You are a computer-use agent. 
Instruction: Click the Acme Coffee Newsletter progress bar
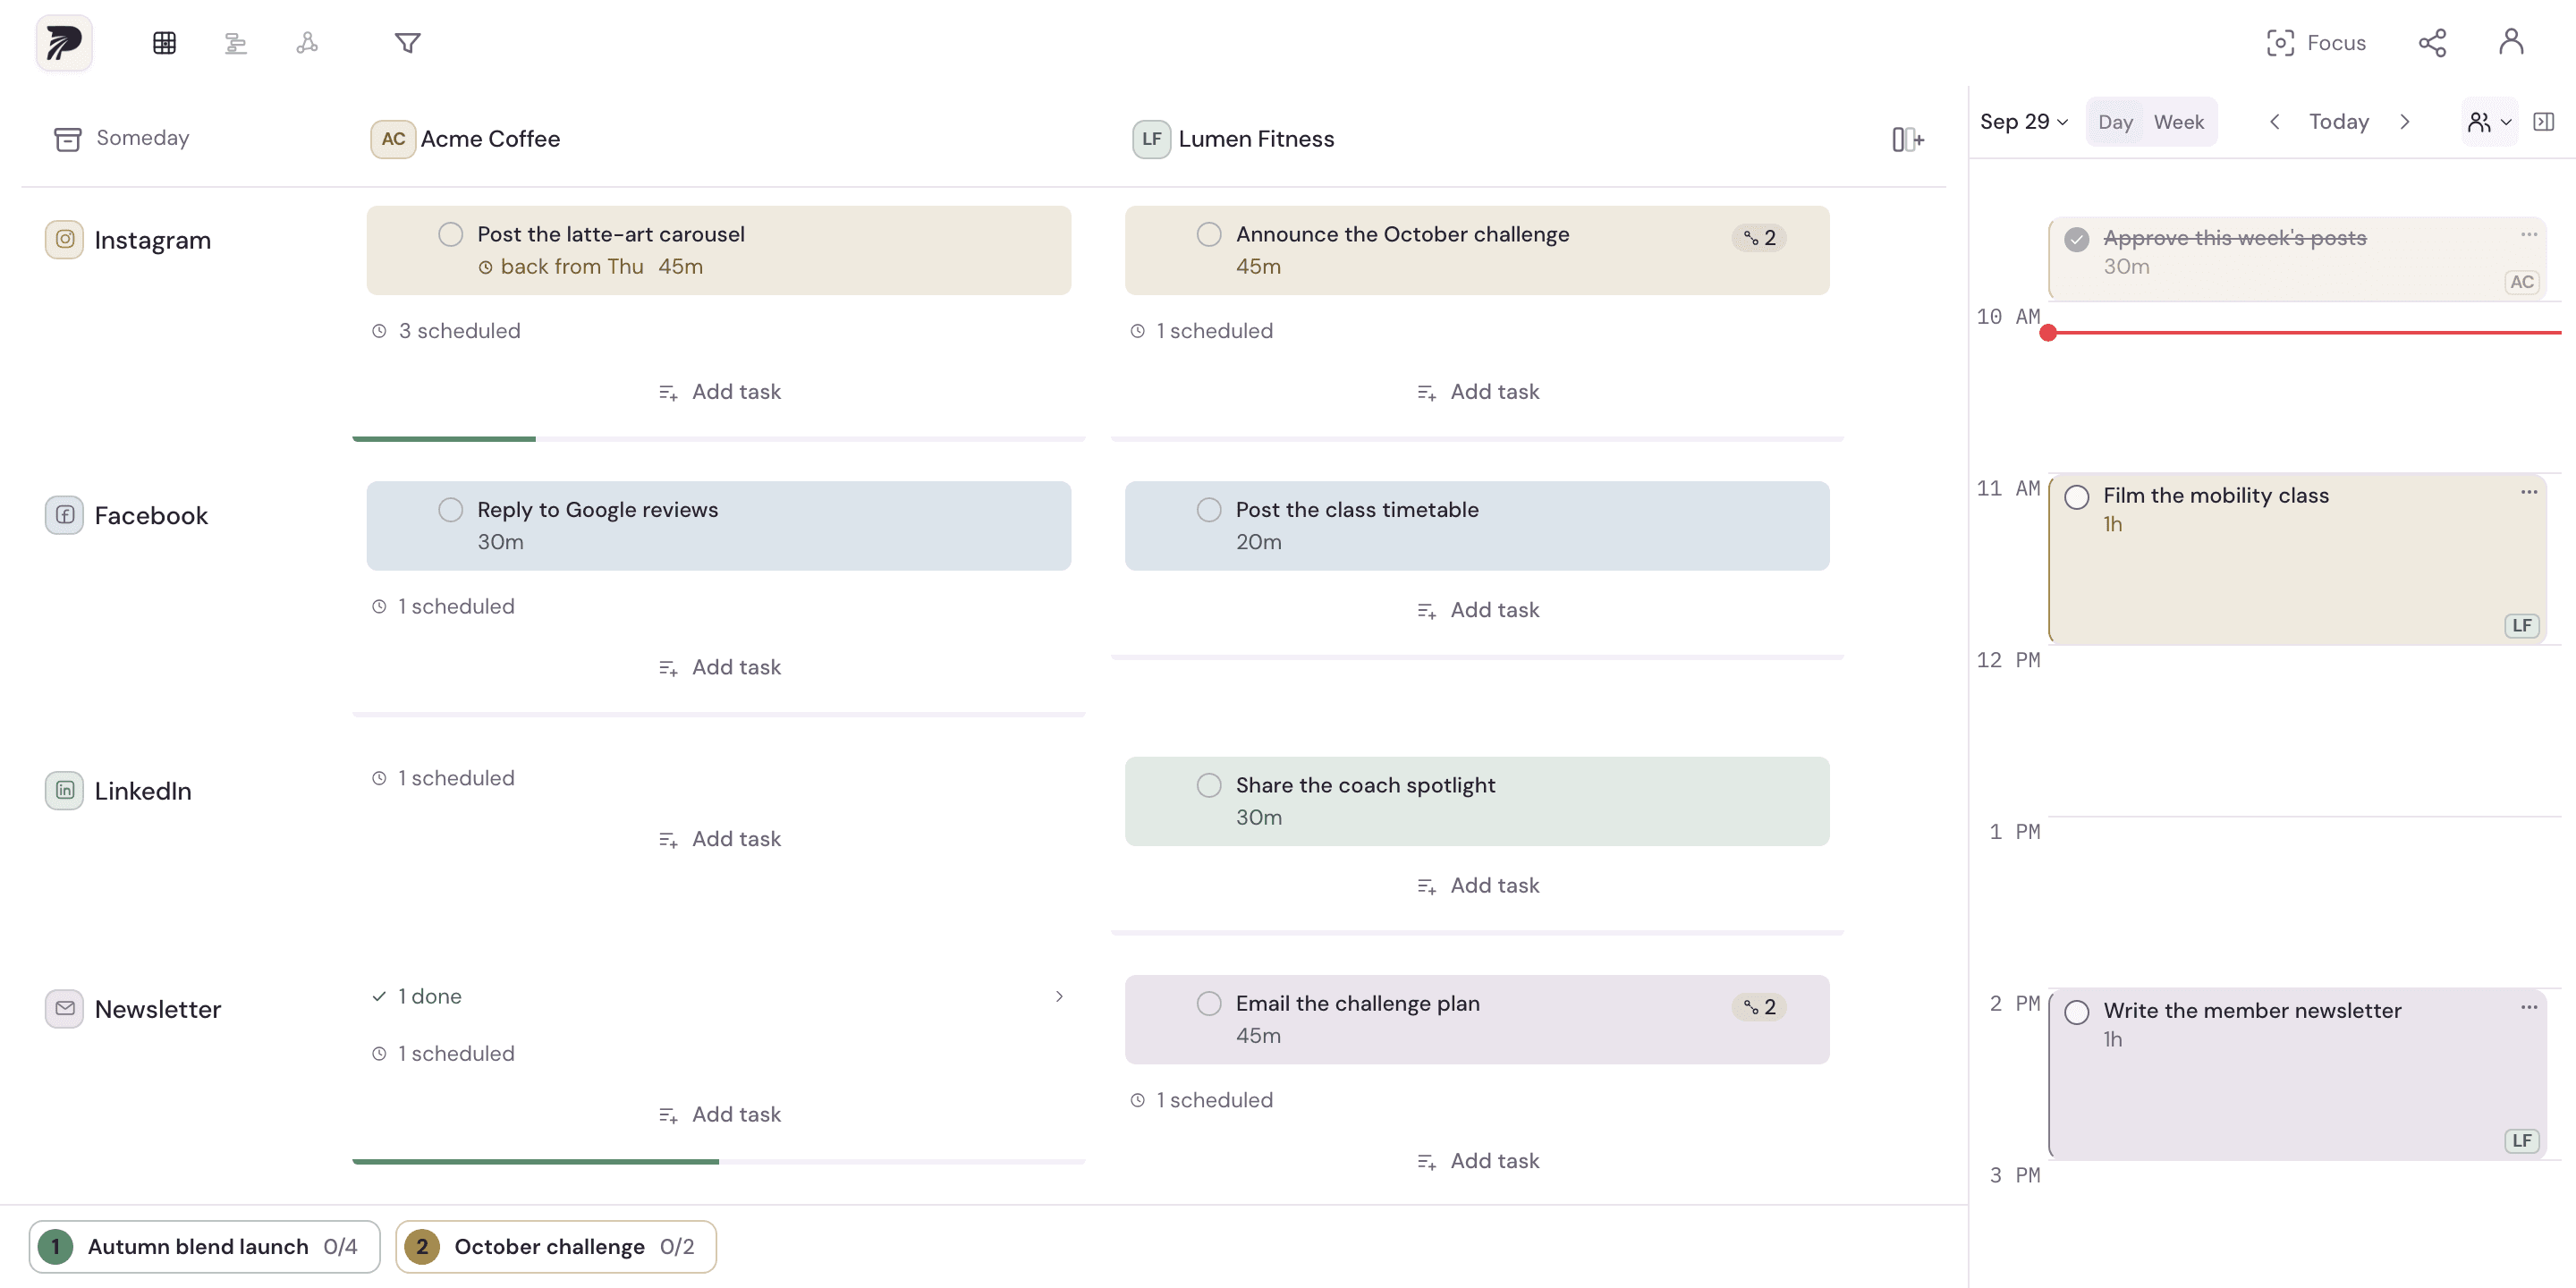tap(718, 1162)
